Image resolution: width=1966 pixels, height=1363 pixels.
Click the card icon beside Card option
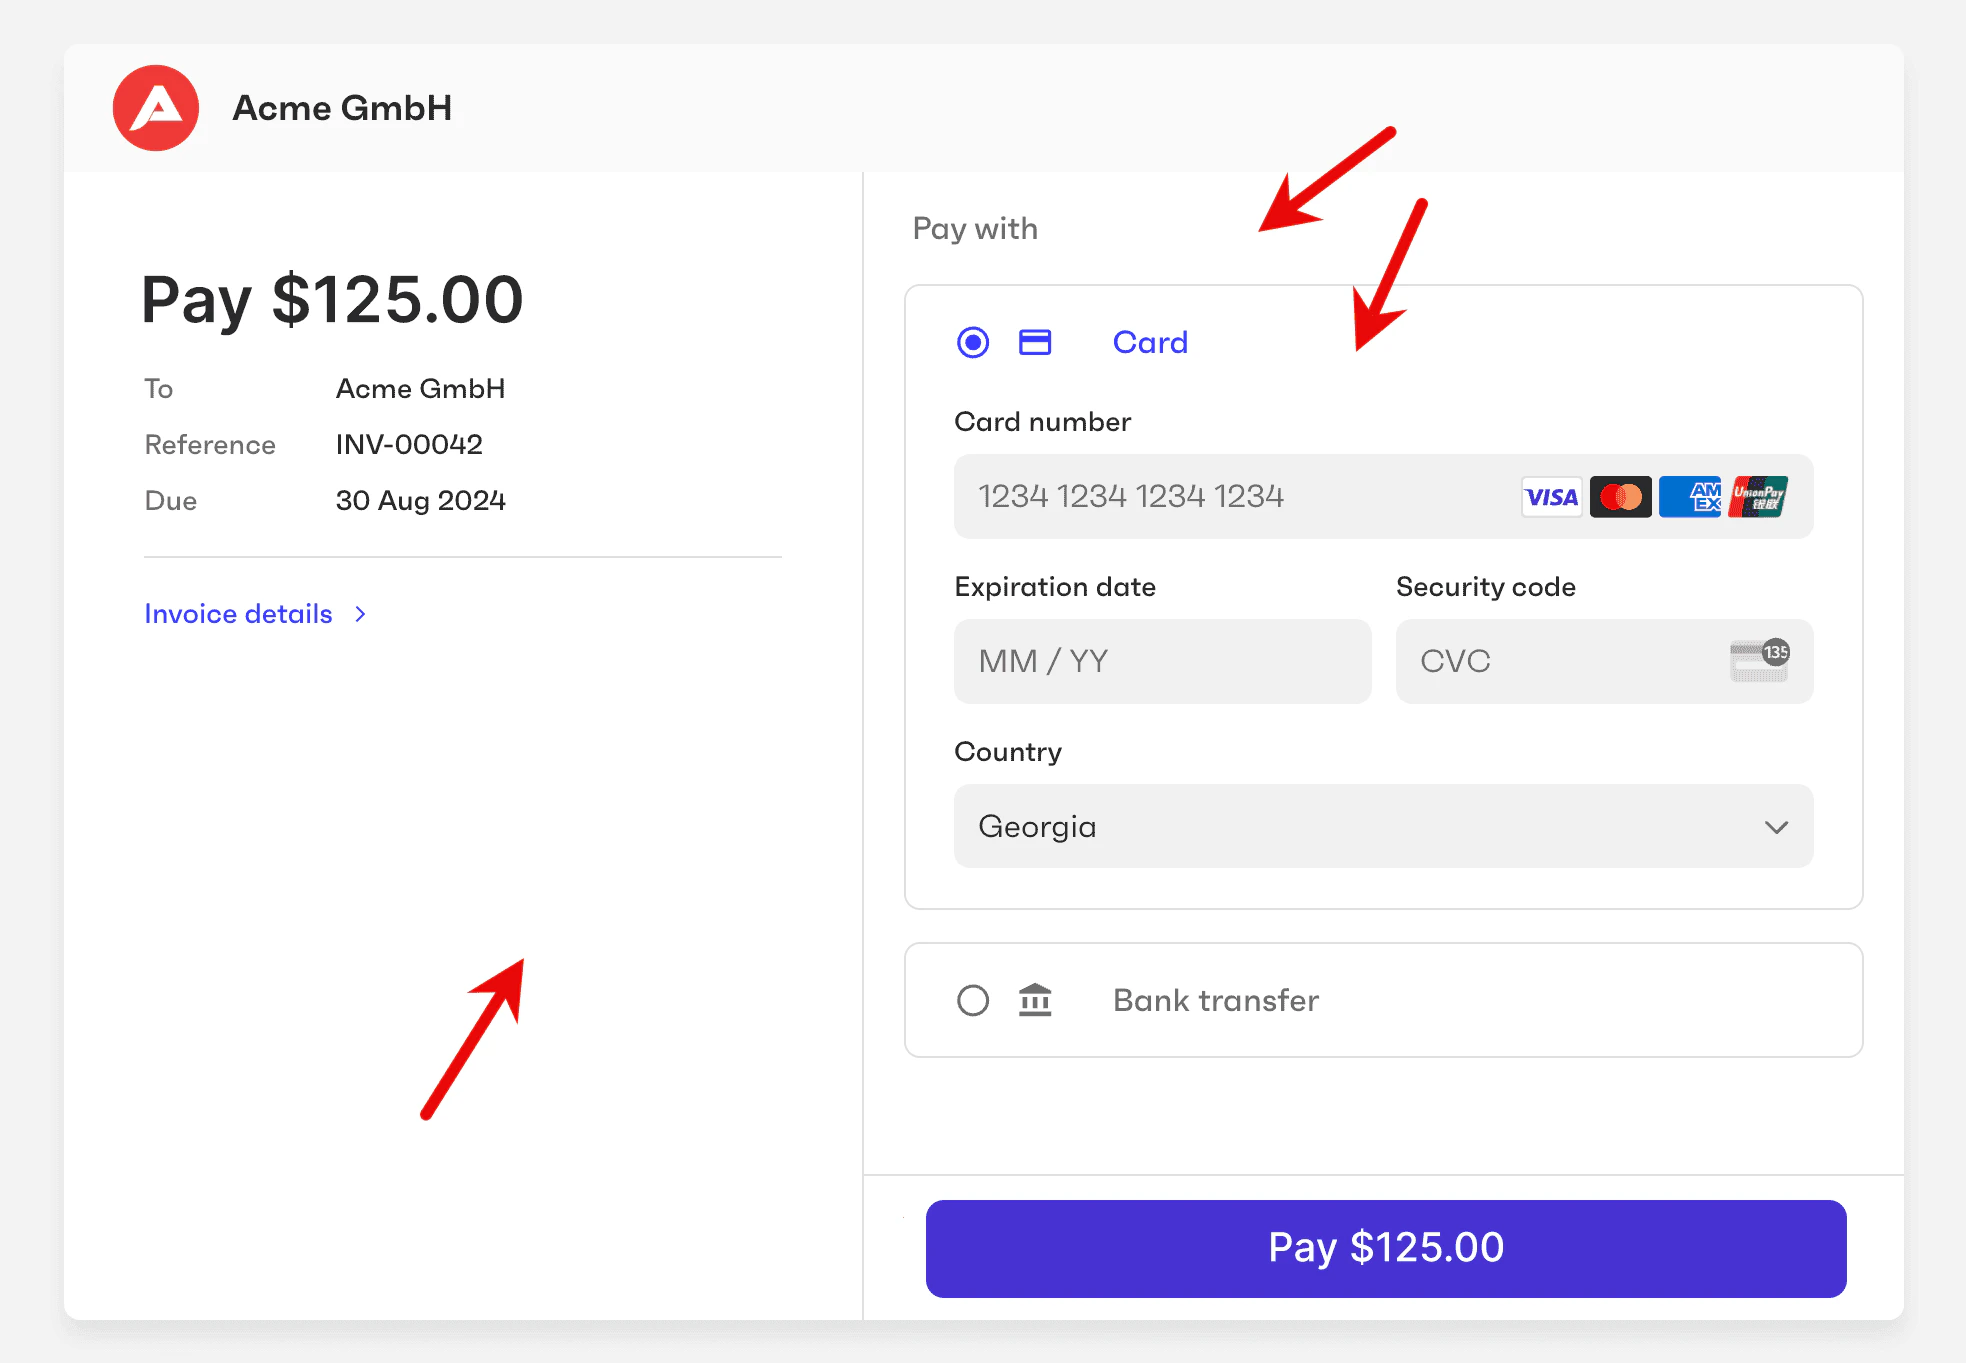(1035, 342)
